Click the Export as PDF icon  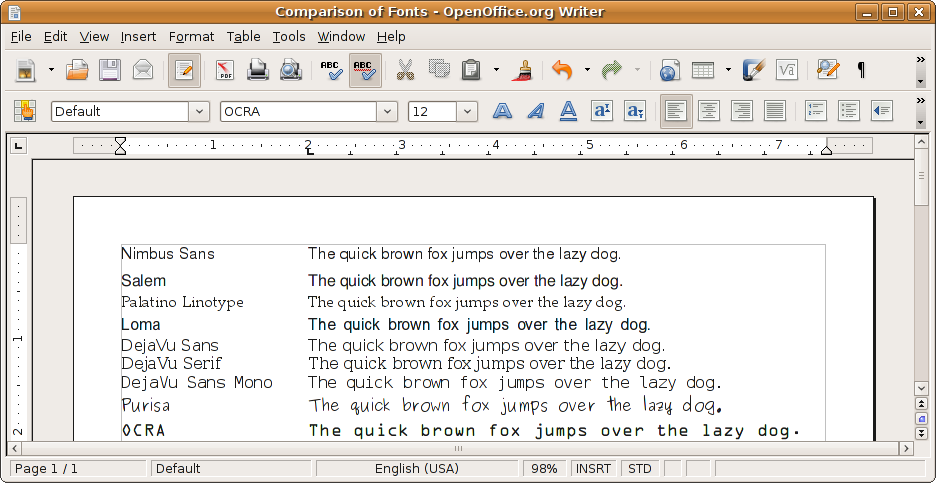click(225, 71)
